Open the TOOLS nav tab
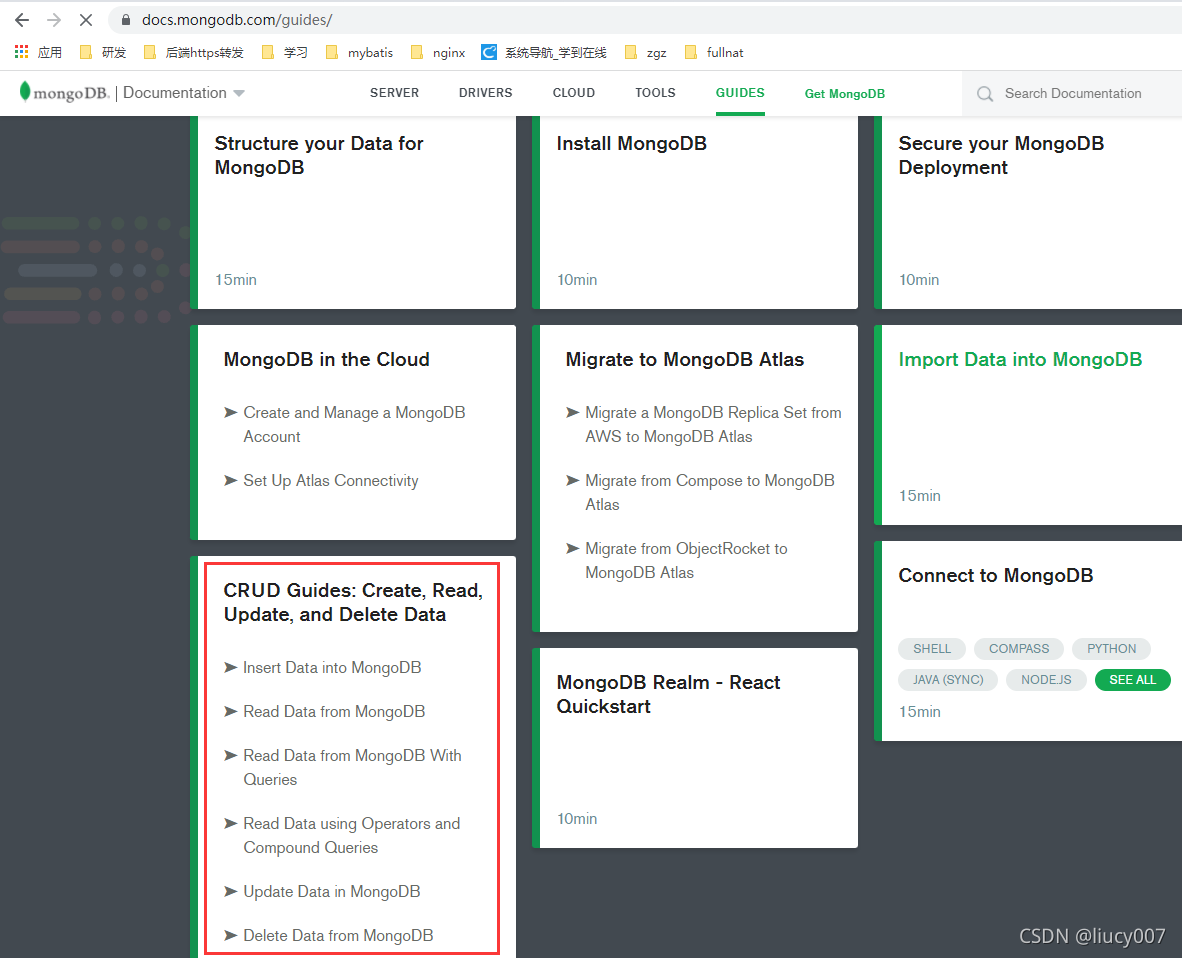1182x958 pixels. click(655, 93)
